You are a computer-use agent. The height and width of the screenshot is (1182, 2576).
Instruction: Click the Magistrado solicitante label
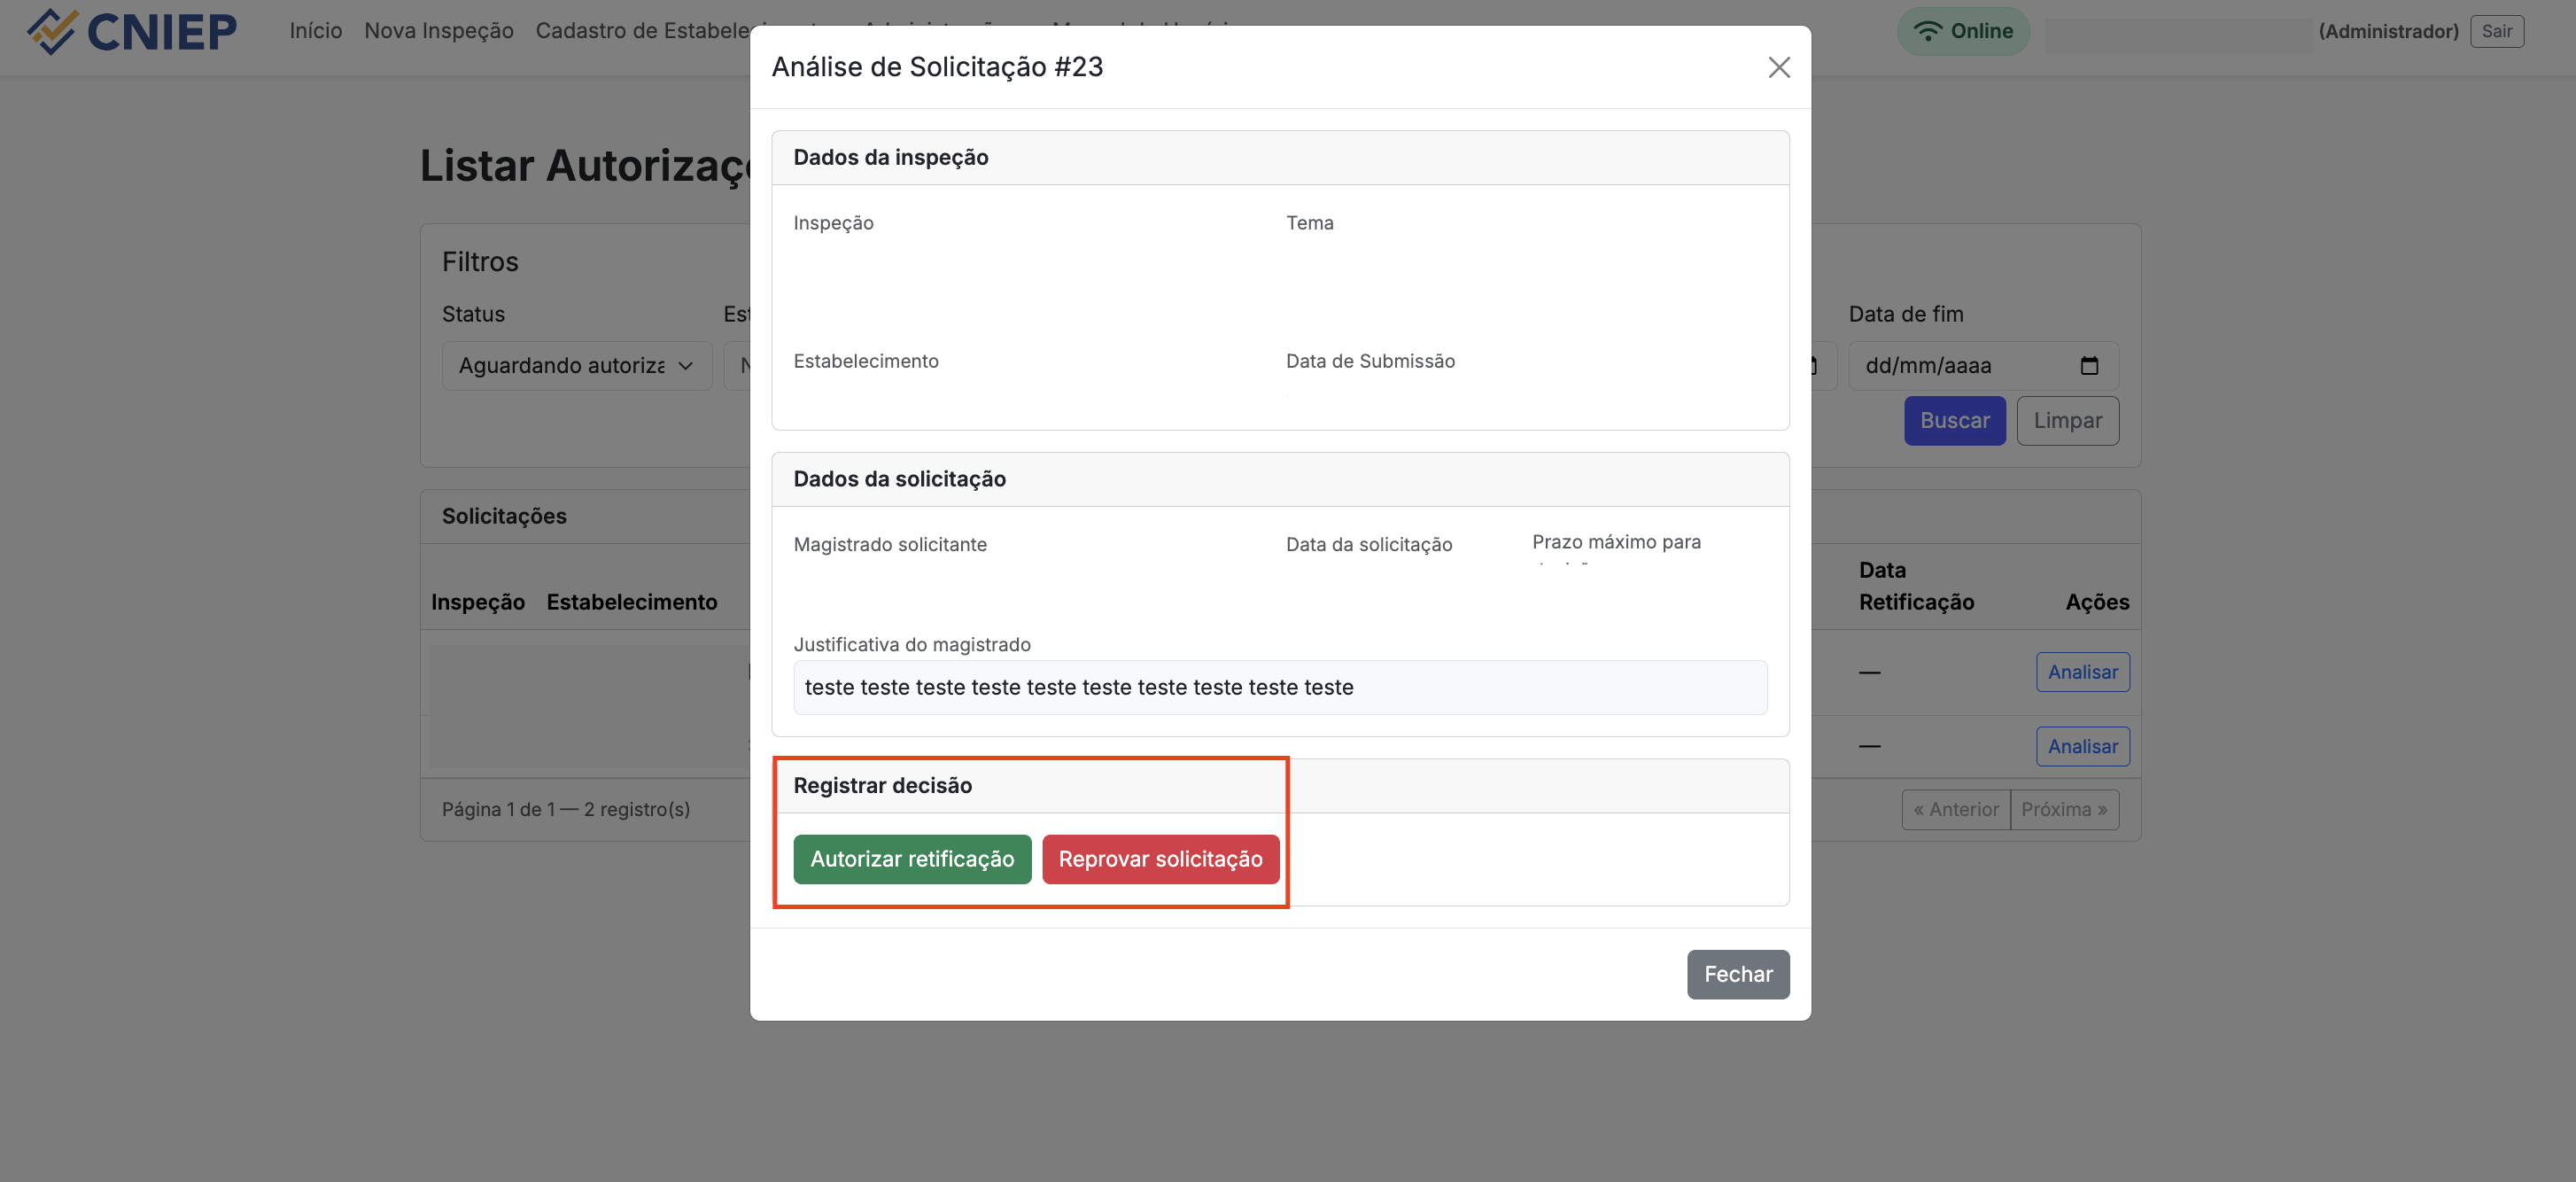(890, 544)
